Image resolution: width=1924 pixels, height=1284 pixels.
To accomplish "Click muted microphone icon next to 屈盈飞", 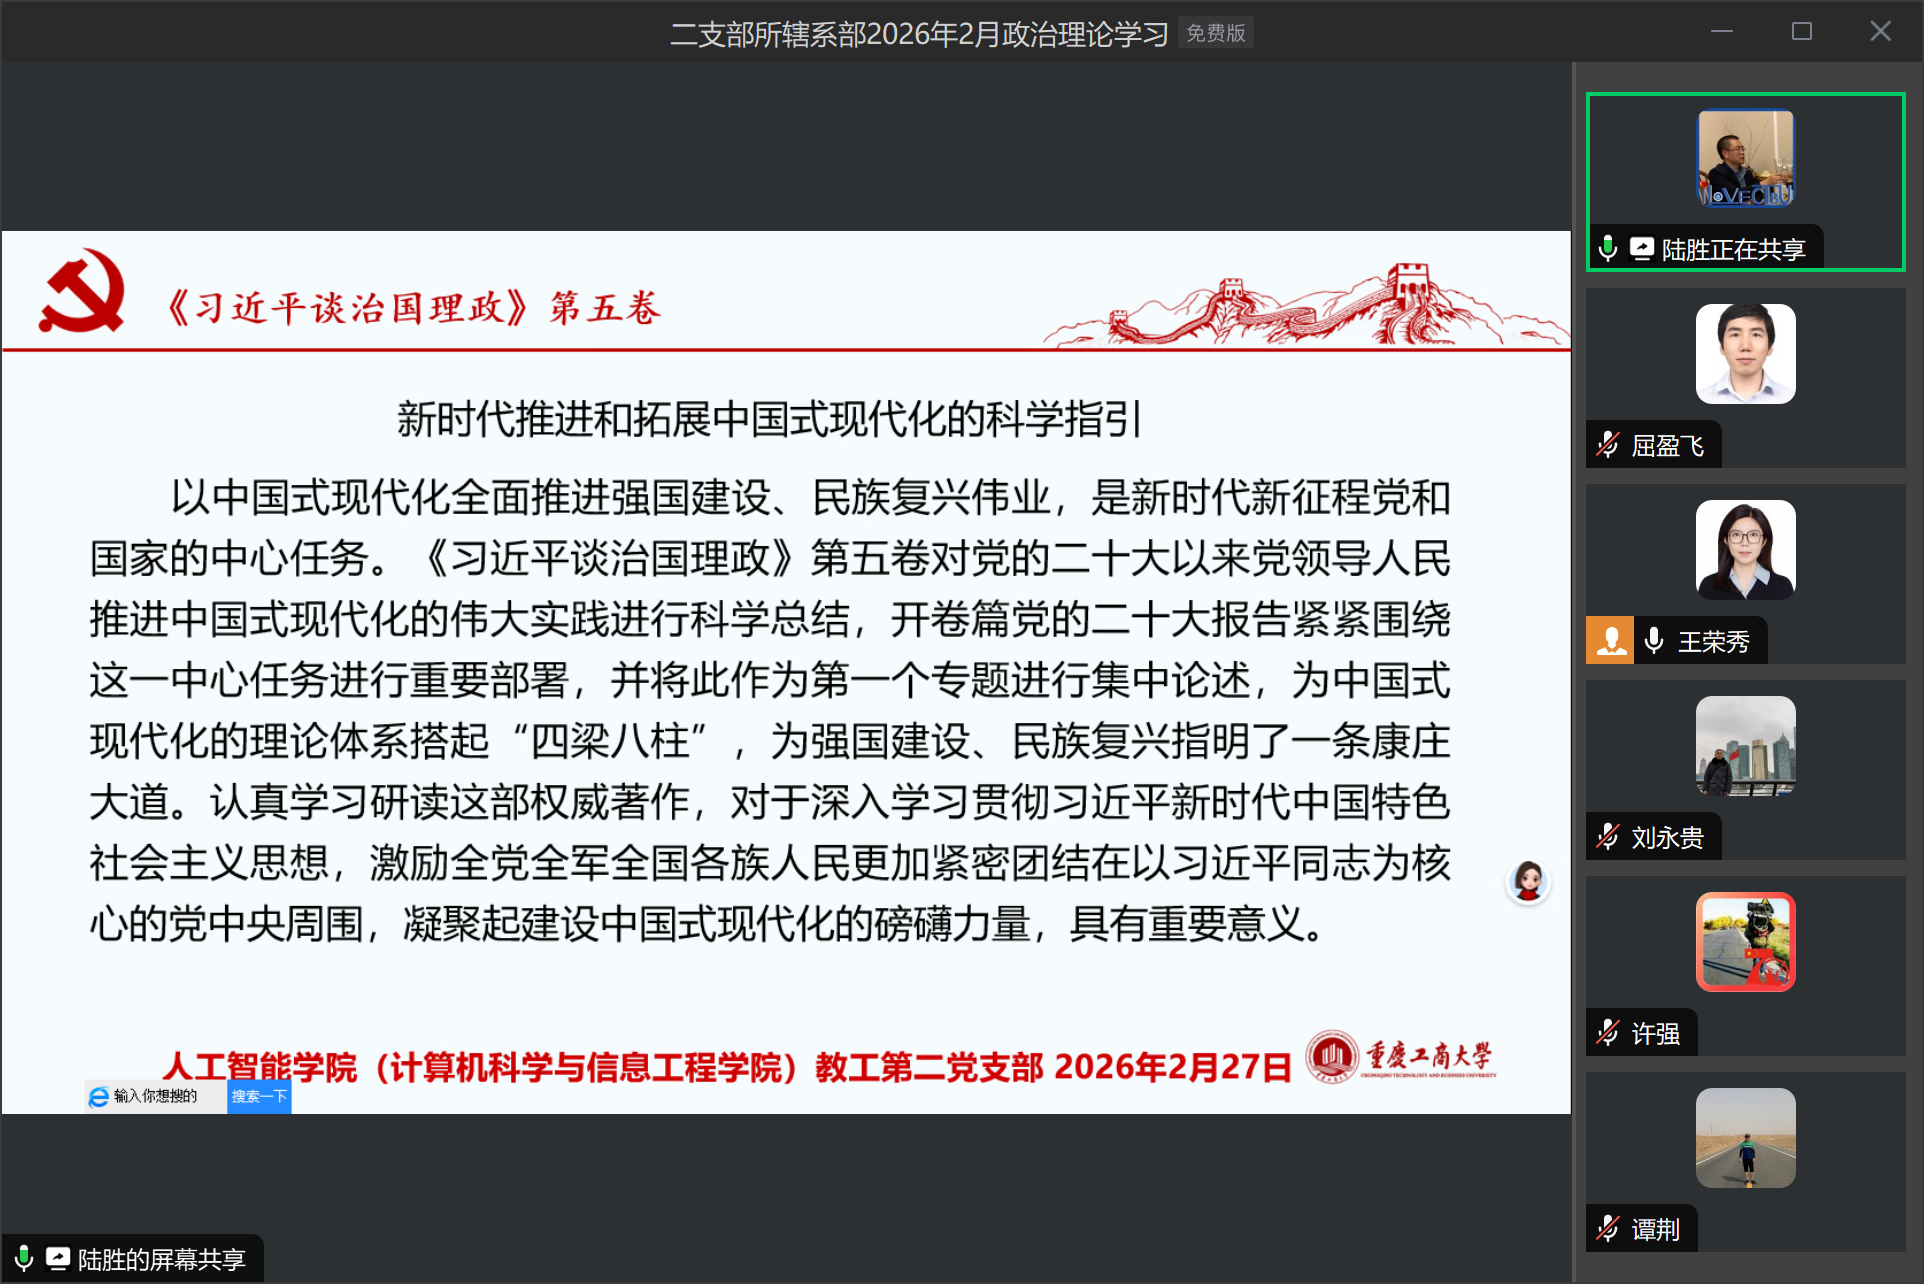I will click(x=1608, y=445).
